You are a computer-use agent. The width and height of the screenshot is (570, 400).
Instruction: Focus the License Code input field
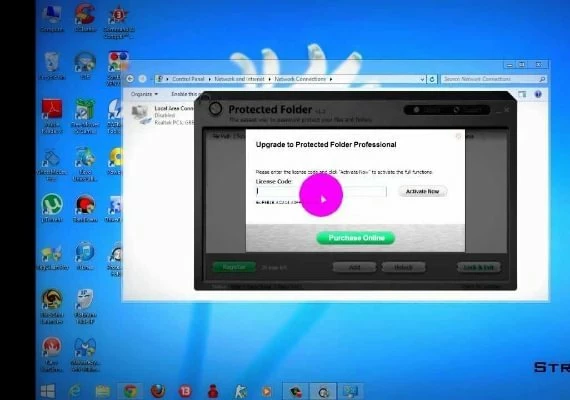(321, 191)
